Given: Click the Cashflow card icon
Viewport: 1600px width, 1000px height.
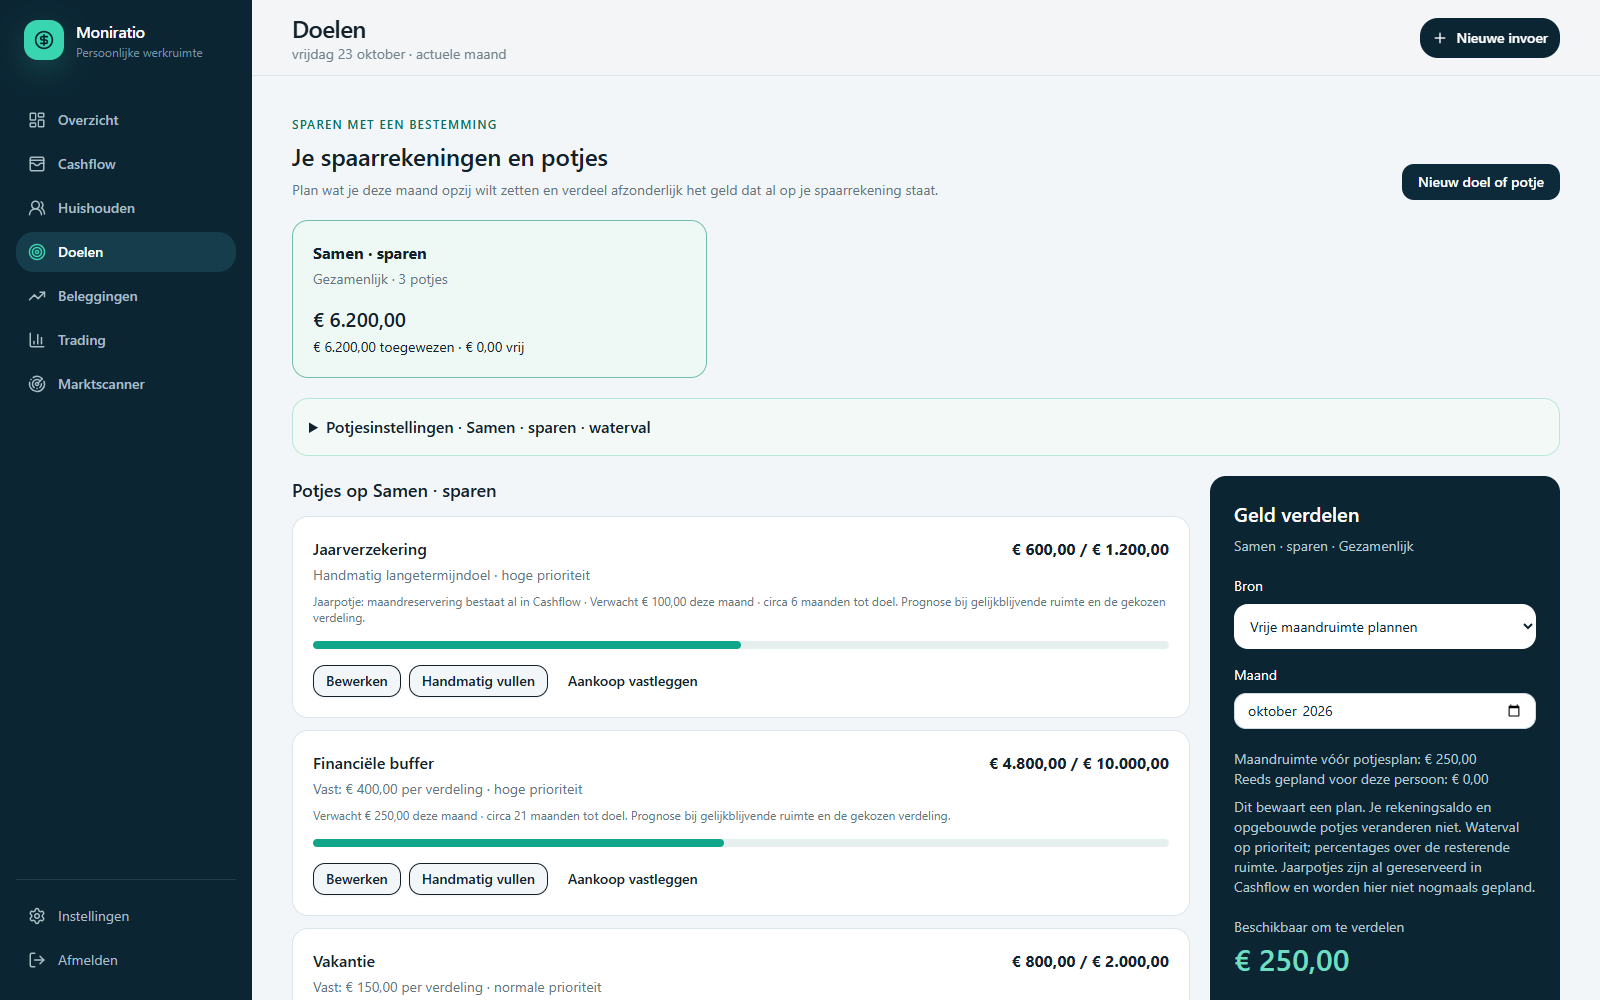Looking at the screenshot, I should pyautogui.click(x=37, y=164).
